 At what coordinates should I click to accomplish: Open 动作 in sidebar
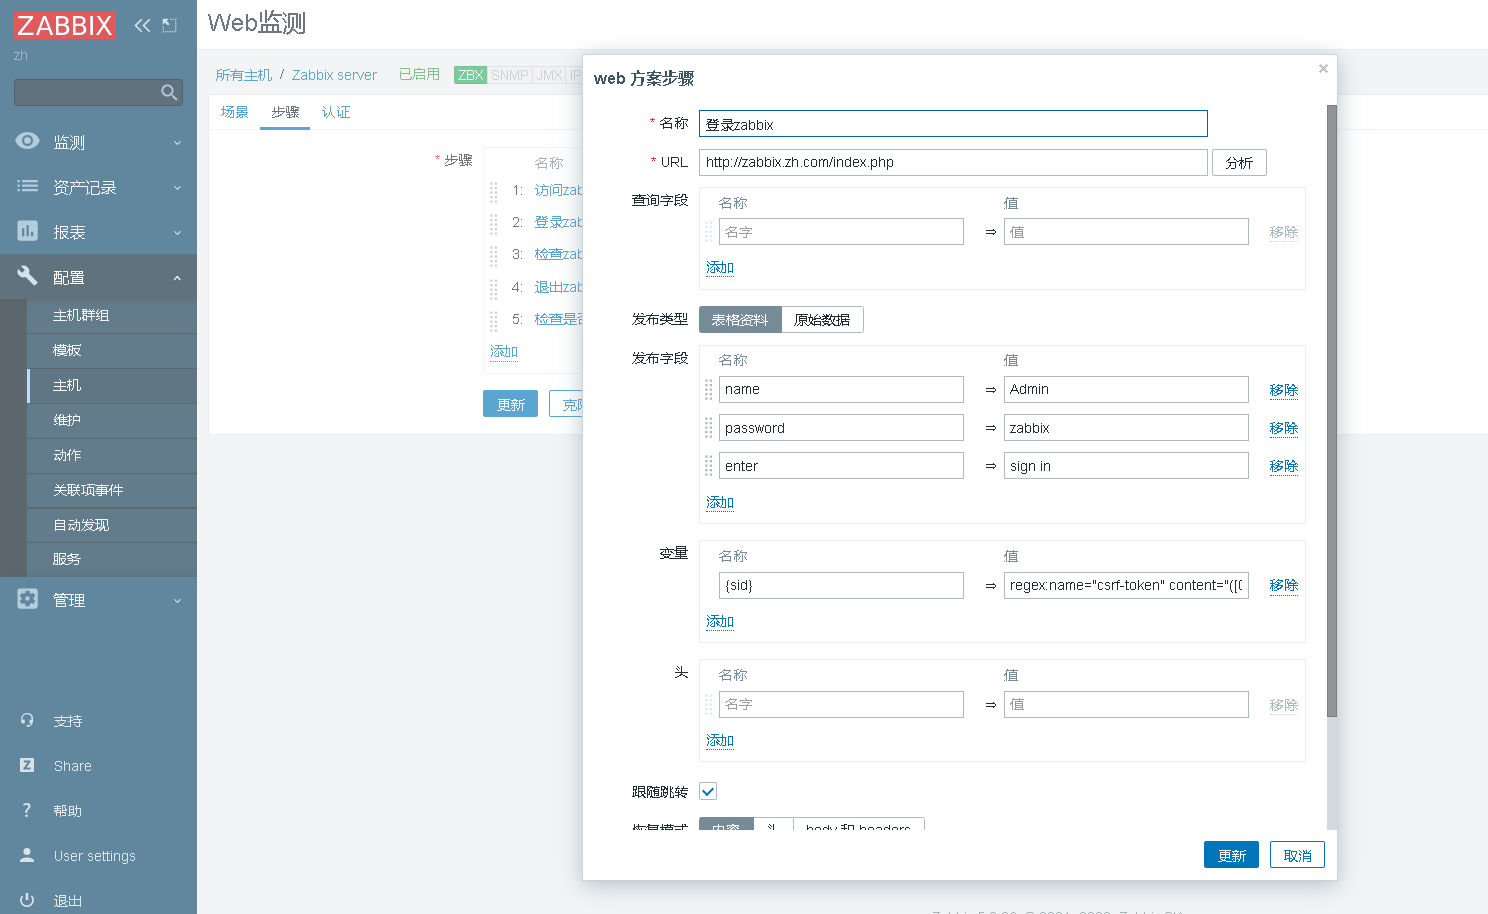[x=112, y=456]
